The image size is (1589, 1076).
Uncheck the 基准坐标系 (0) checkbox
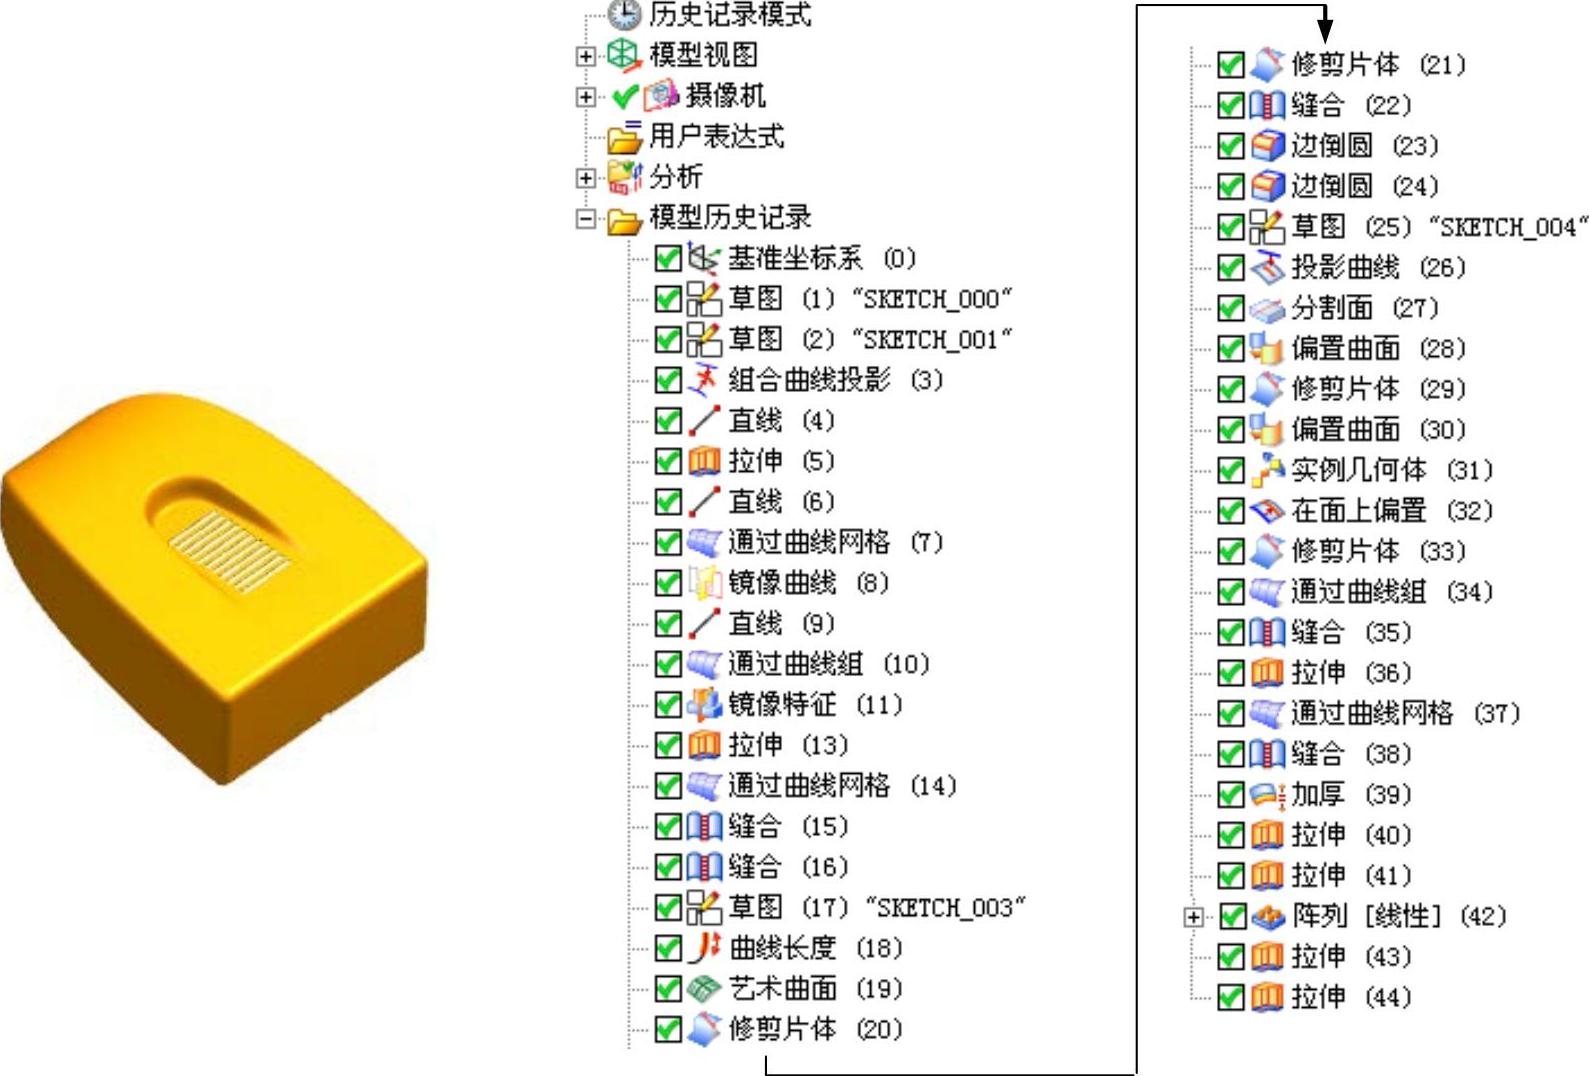coord(668,259)
